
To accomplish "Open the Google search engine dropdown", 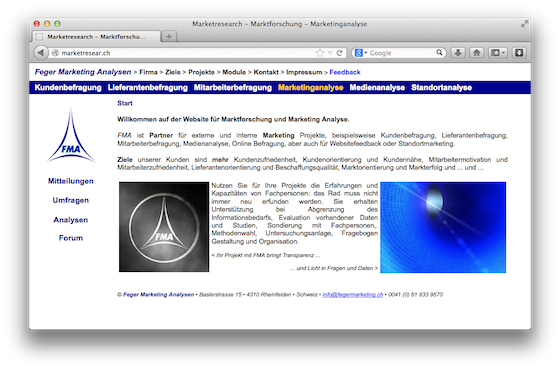I will [361, 53].
